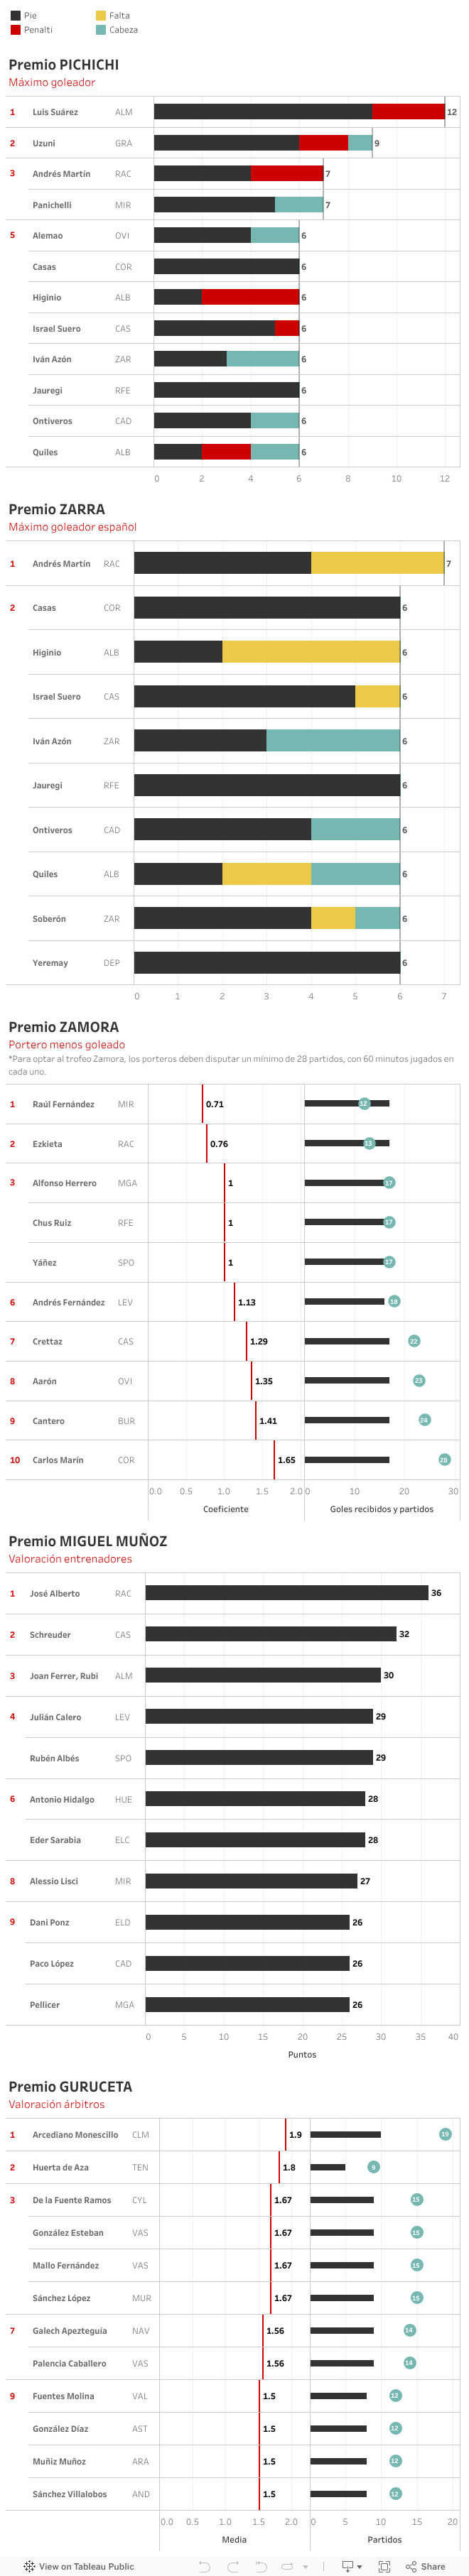Select Raúl Fernández row in the Zamora chart
The width and height of the screenshot is (469, 2576).
[63, 1104]
